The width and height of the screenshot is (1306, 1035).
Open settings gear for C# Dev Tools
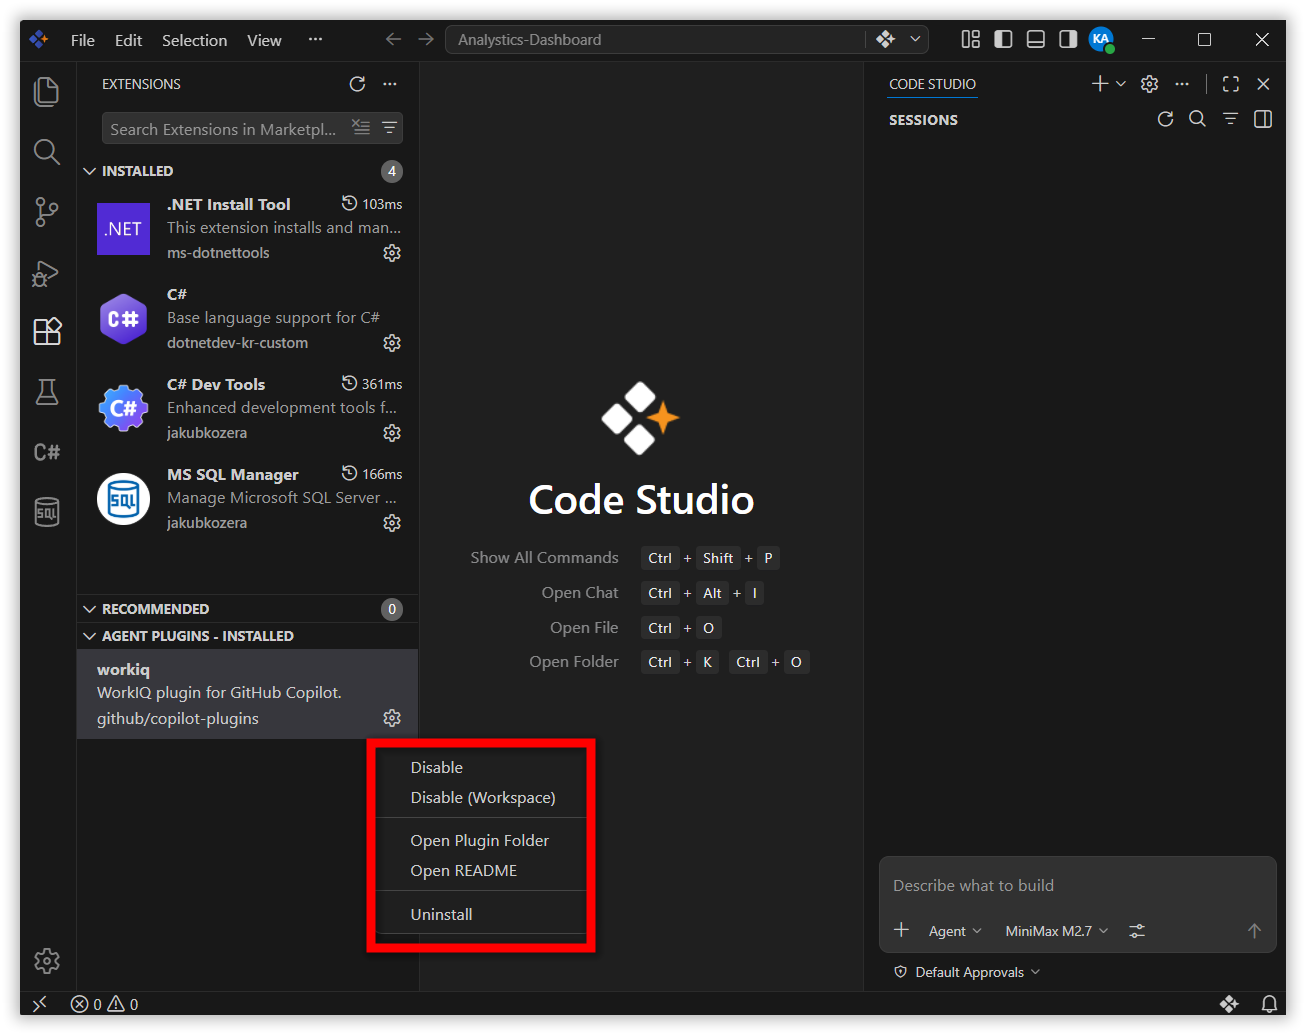point(392,433)
